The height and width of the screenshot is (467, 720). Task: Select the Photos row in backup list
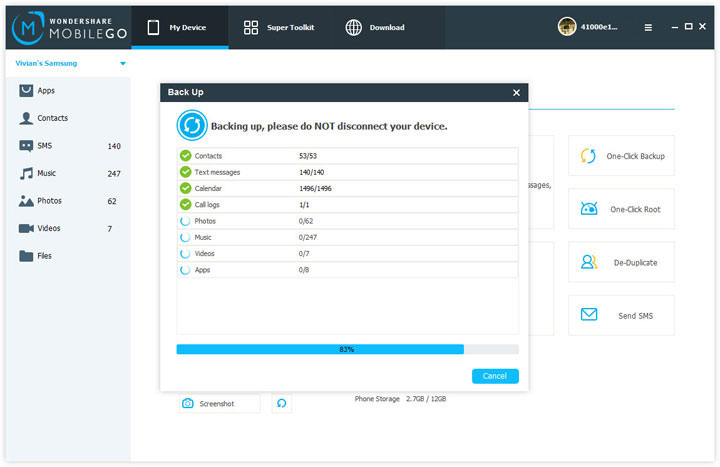[348, 221]
